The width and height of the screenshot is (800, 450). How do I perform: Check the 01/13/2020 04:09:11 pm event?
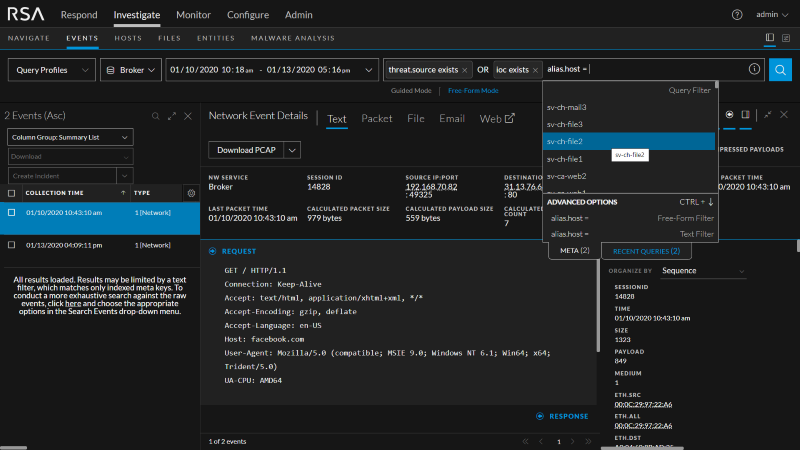pos(12,245)
